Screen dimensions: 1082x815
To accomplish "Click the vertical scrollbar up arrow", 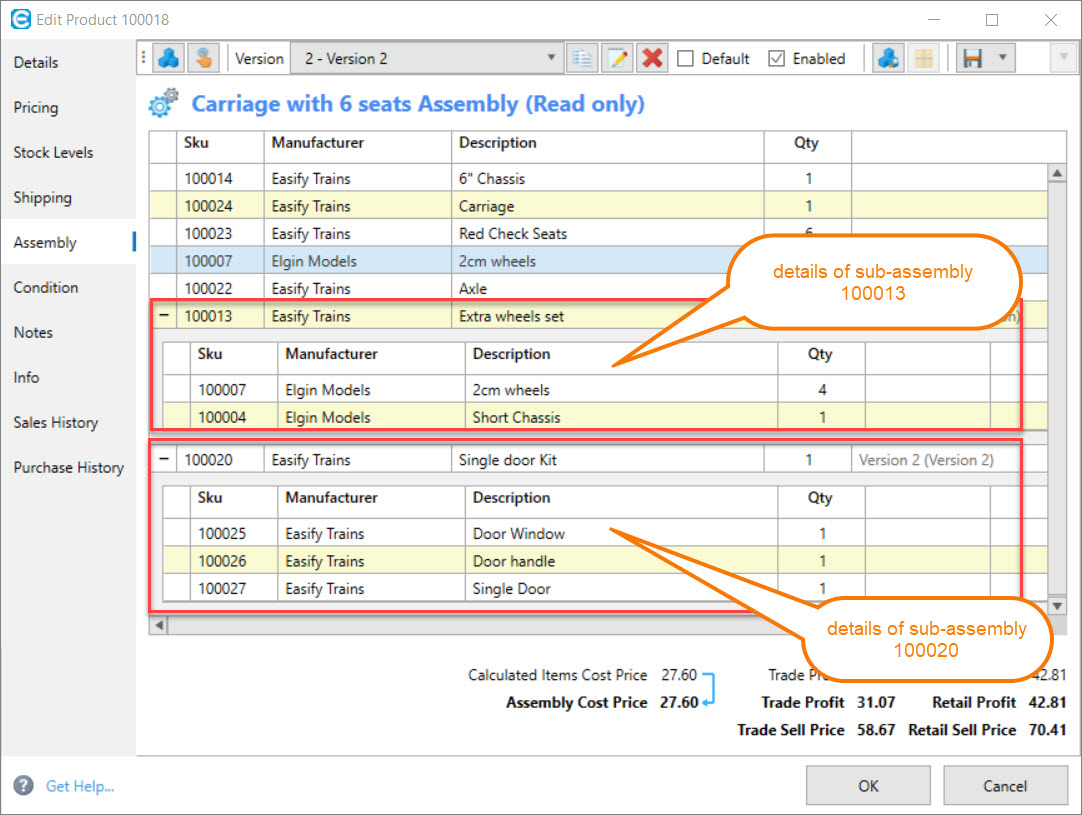I will pos(1056,173).
